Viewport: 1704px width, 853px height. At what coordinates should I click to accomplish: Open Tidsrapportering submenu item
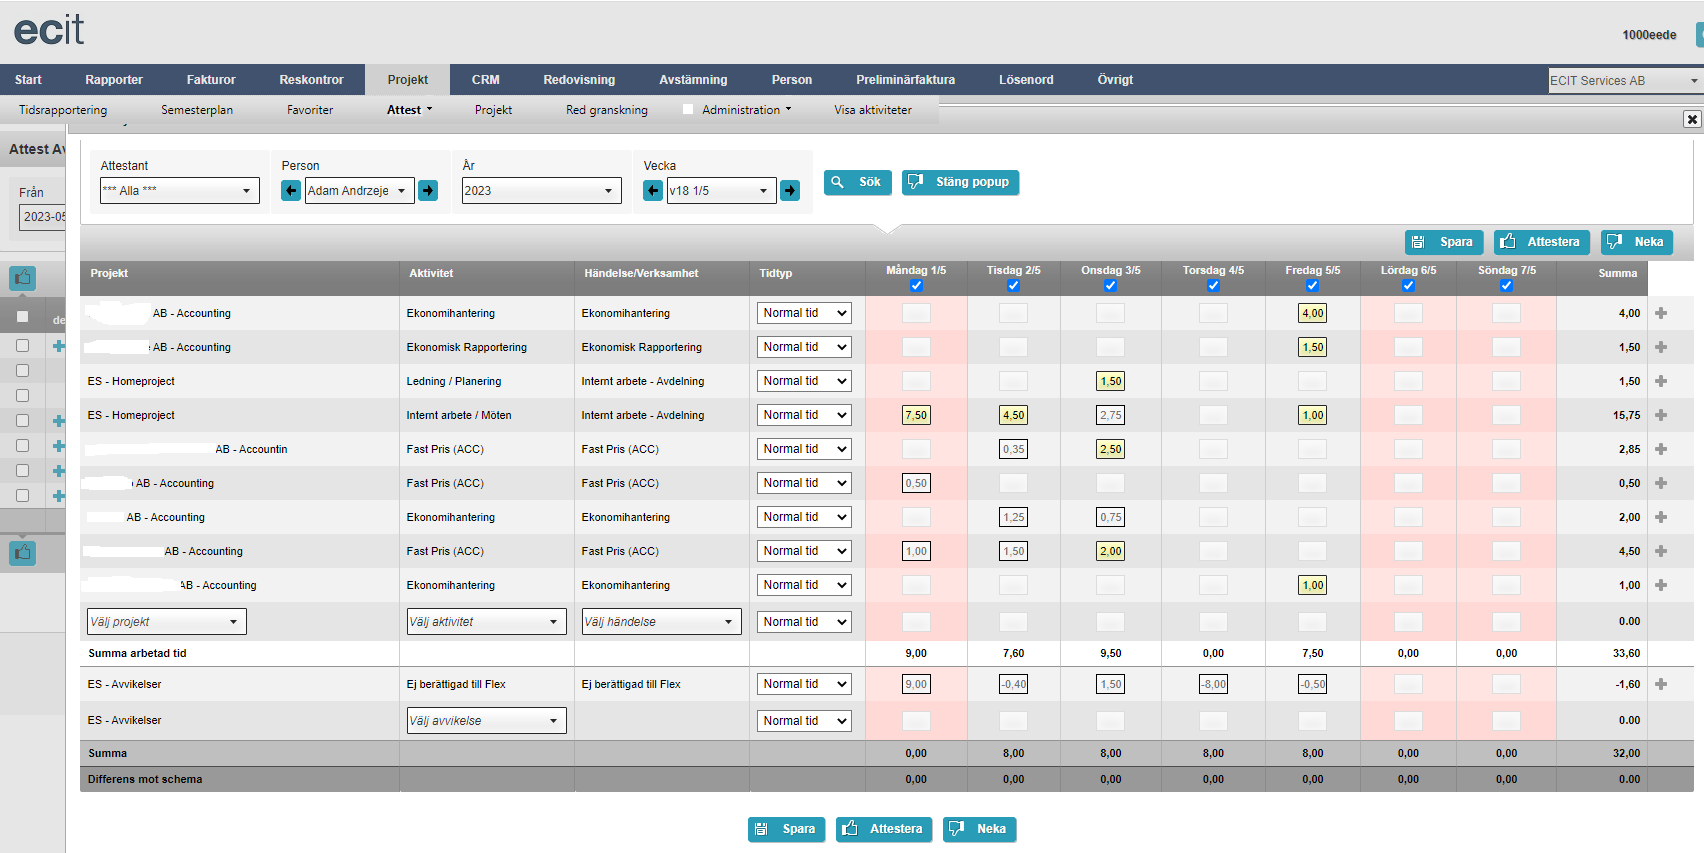click(x=63, y=110)
